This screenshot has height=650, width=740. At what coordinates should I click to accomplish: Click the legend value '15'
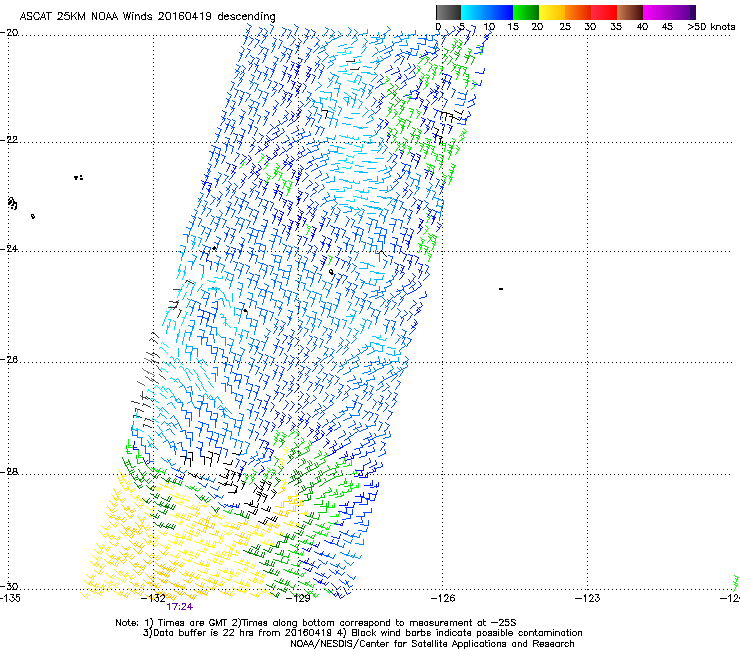pyautogui.click(x=513, y=27)
